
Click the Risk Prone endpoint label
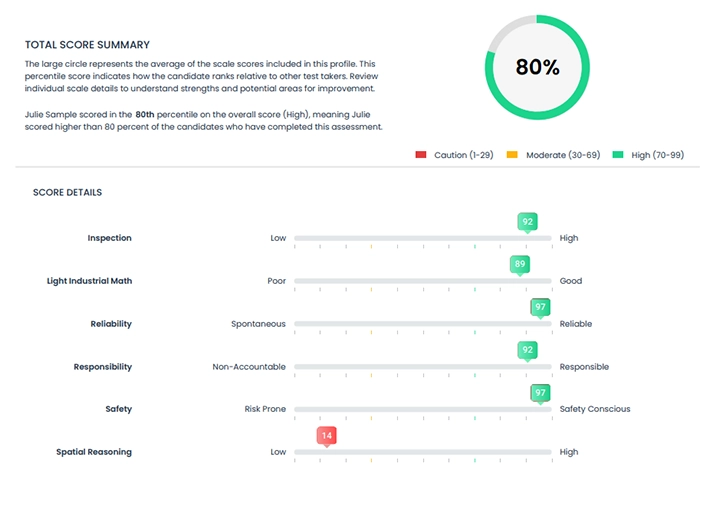coord(265,409)
